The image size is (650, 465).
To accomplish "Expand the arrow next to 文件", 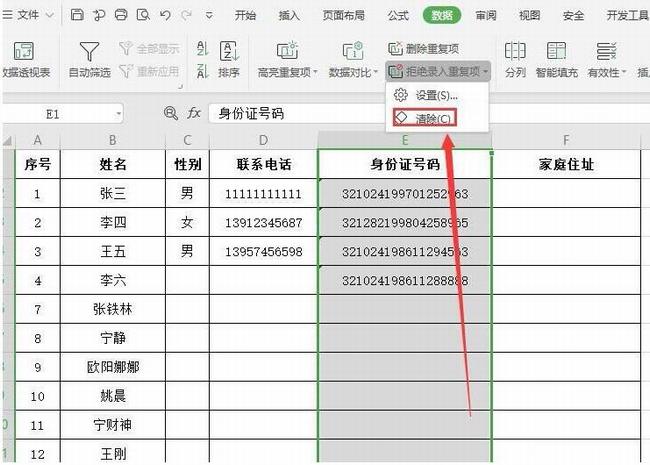I will [x=50, y=15].
